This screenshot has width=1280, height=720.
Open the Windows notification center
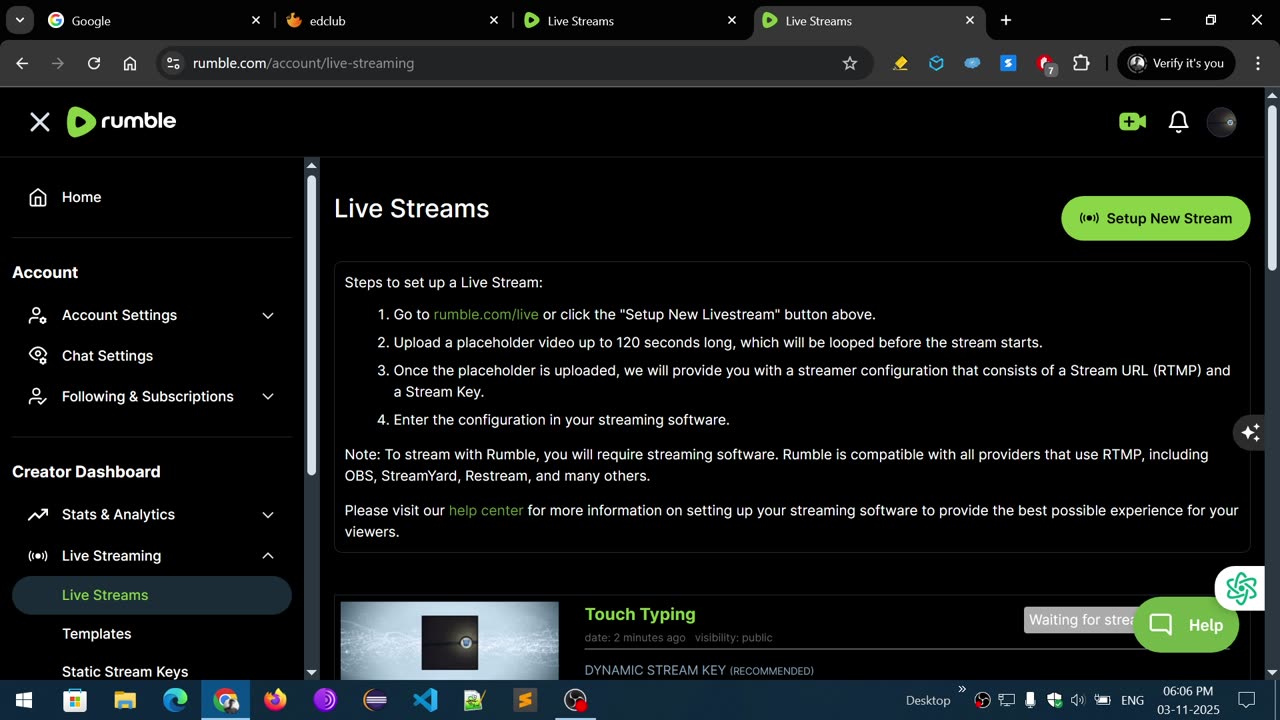point(1247,700)
